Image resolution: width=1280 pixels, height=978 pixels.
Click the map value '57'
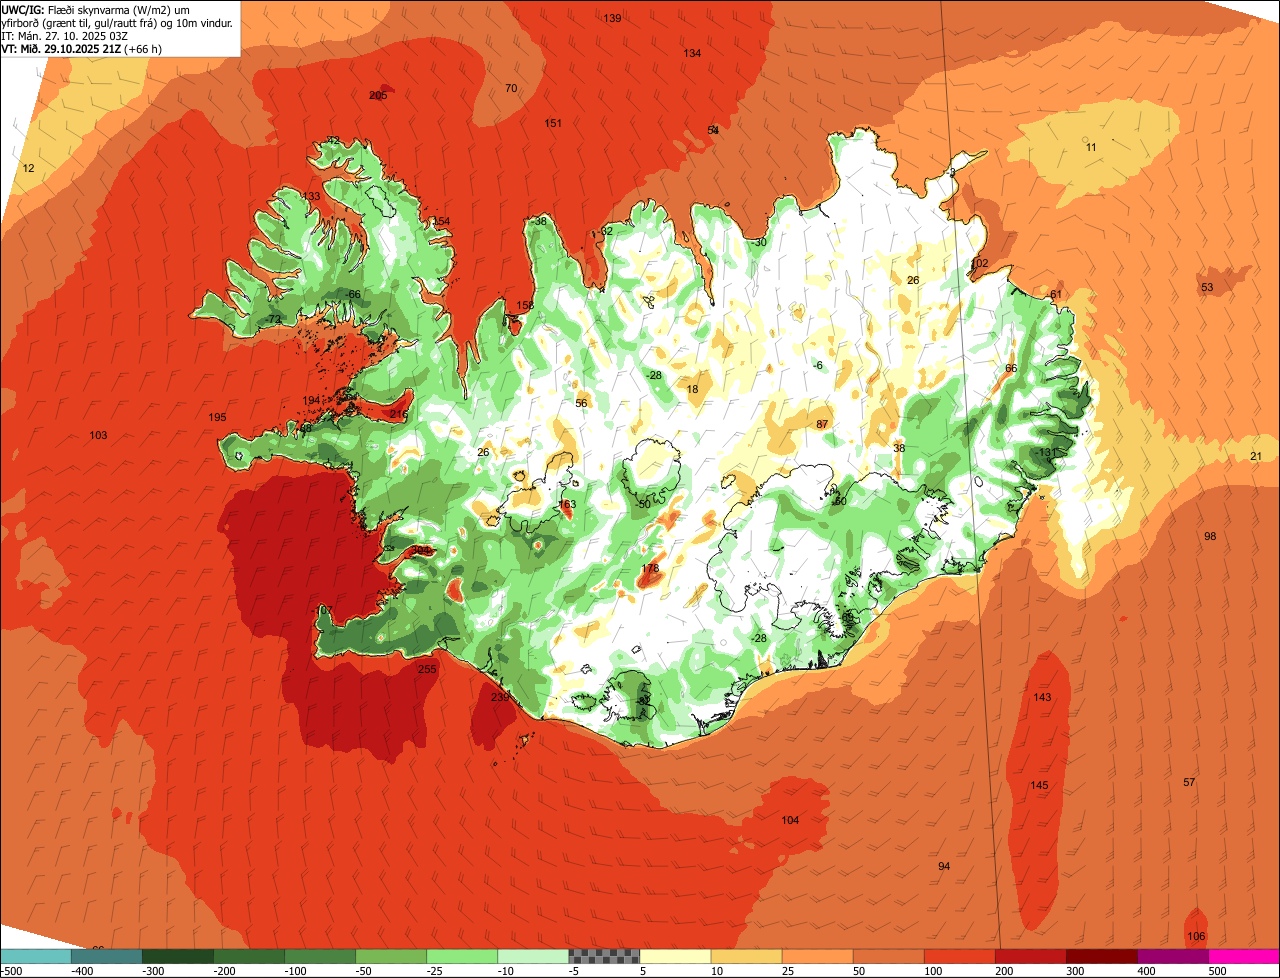[x=1189, y=782]
